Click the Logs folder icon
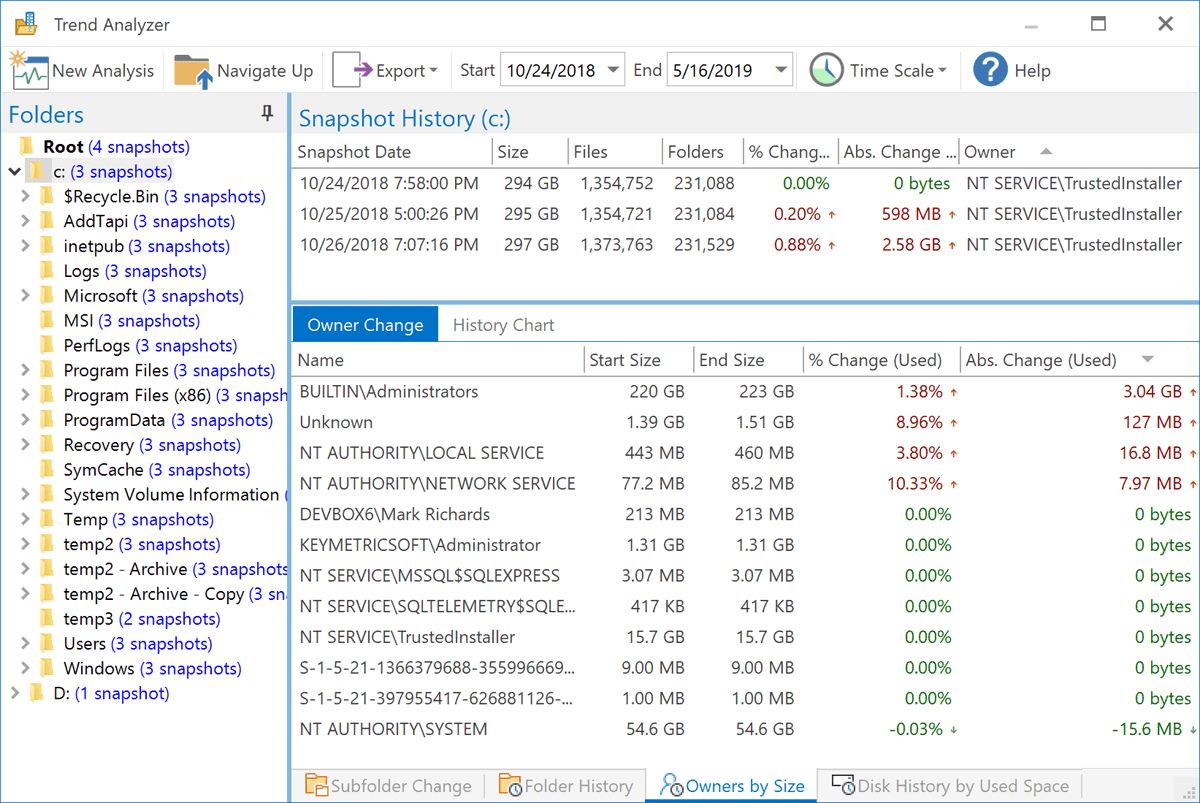 click(x=47, y=271)
